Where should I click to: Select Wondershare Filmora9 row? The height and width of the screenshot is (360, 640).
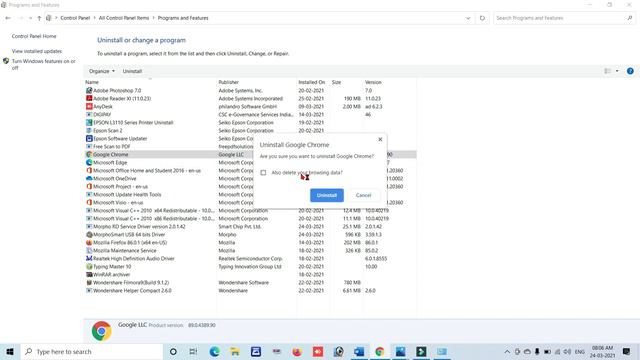coord(251,282)
